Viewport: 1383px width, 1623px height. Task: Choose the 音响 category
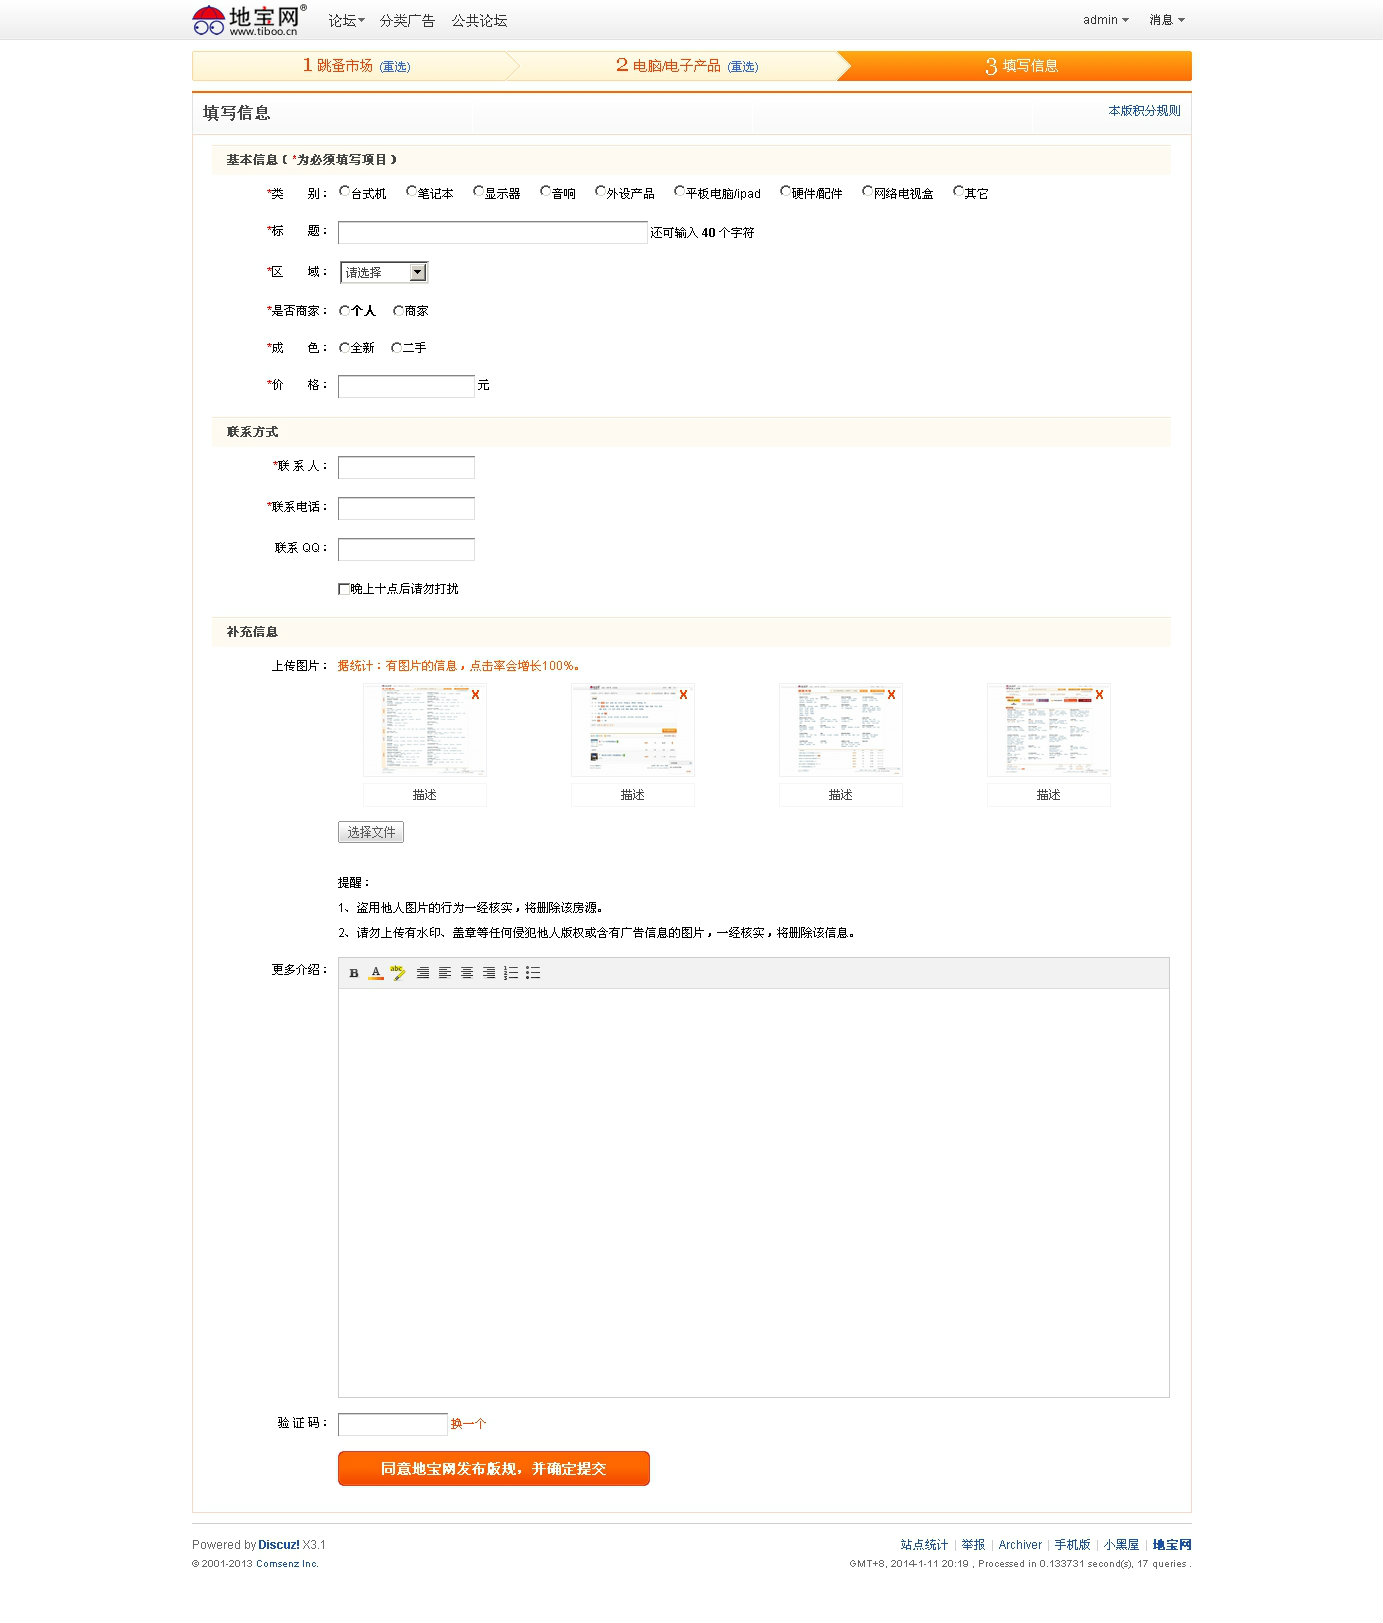point(545,191)
